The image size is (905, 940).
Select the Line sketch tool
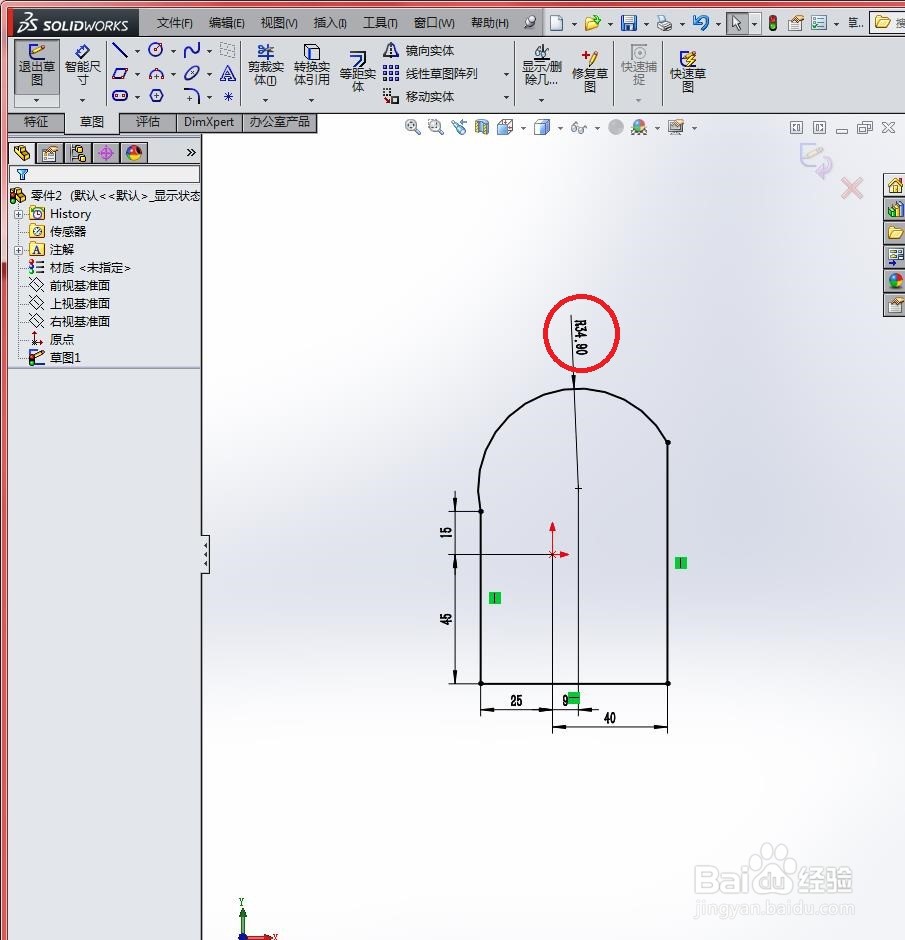(x=120, y=50)
